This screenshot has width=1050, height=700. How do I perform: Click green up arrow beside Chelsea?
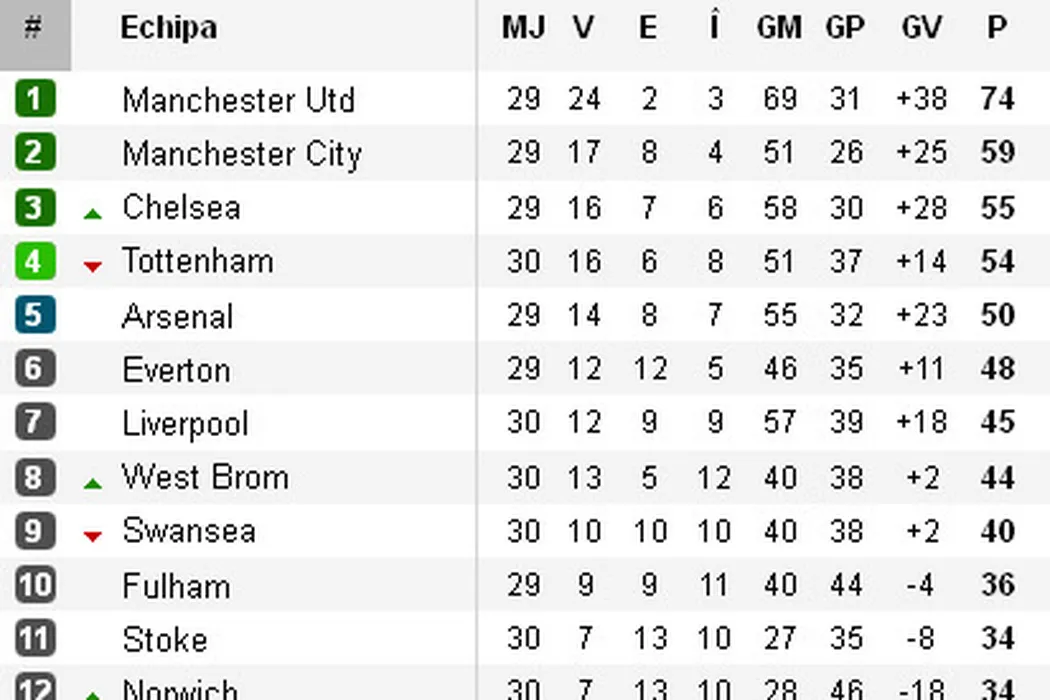click(93, 212)
